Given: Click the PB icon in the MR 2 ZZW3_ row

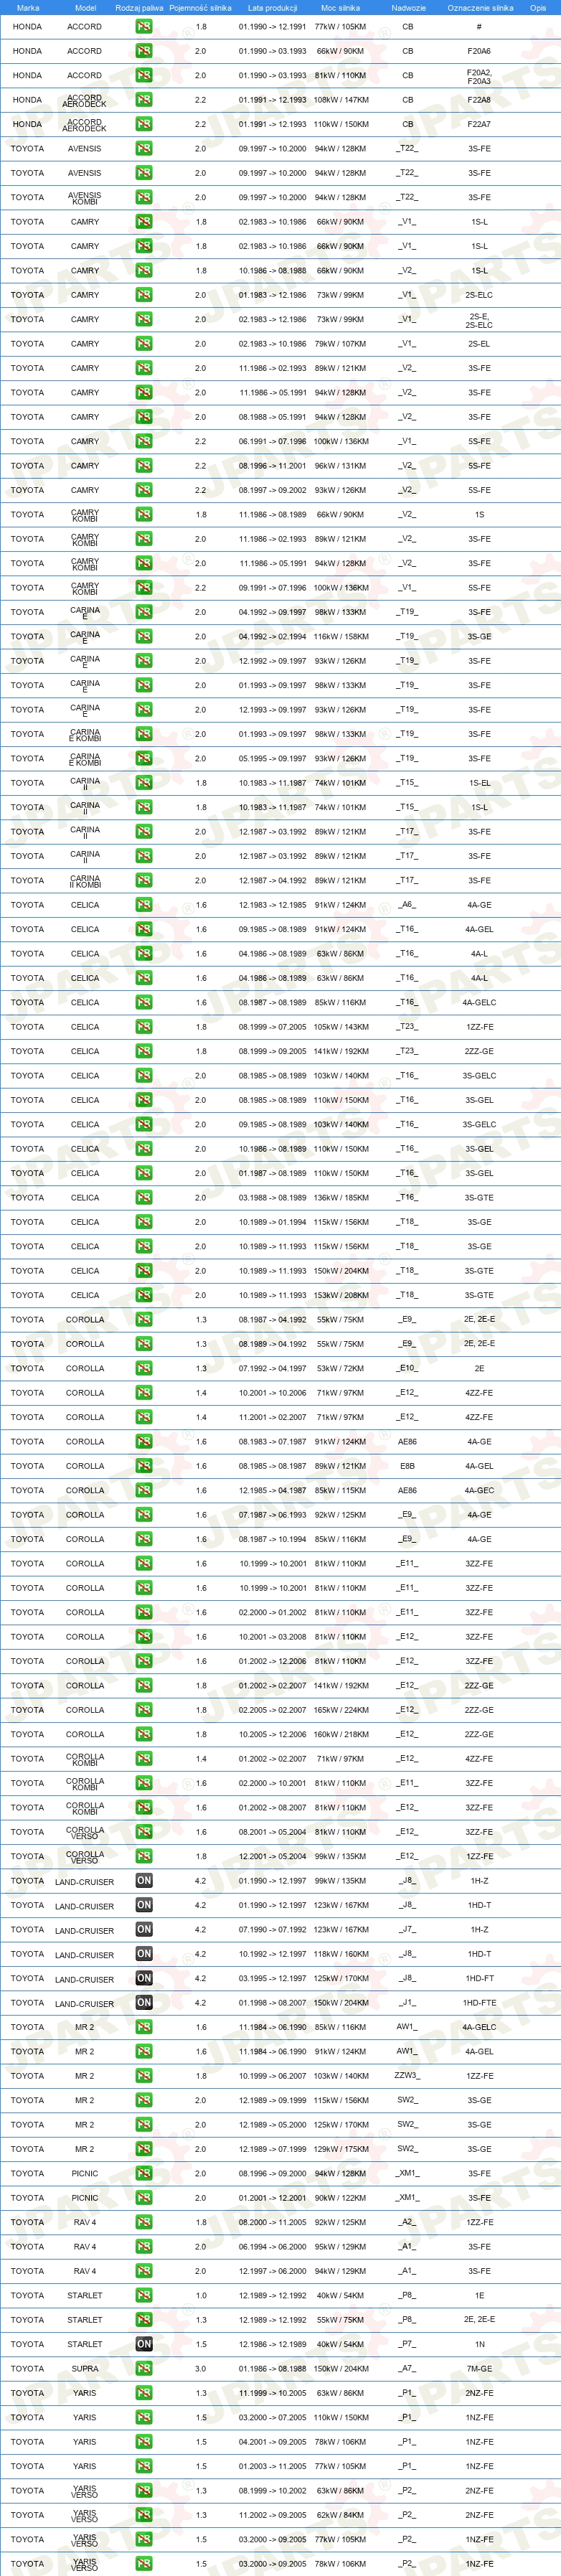Looking at the screenshot, I should [144, 2076].
